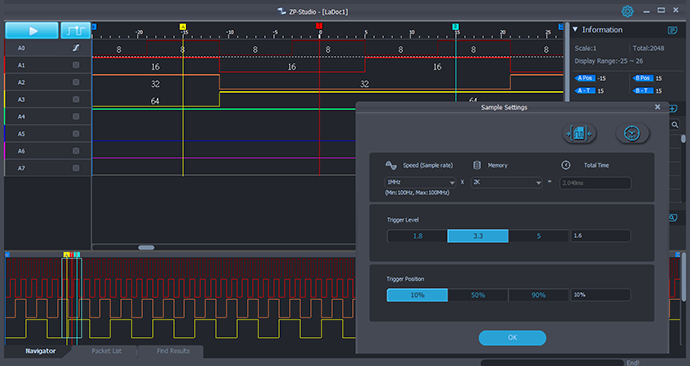
Task: Click the navigator view window box
Action: (71, 298)
